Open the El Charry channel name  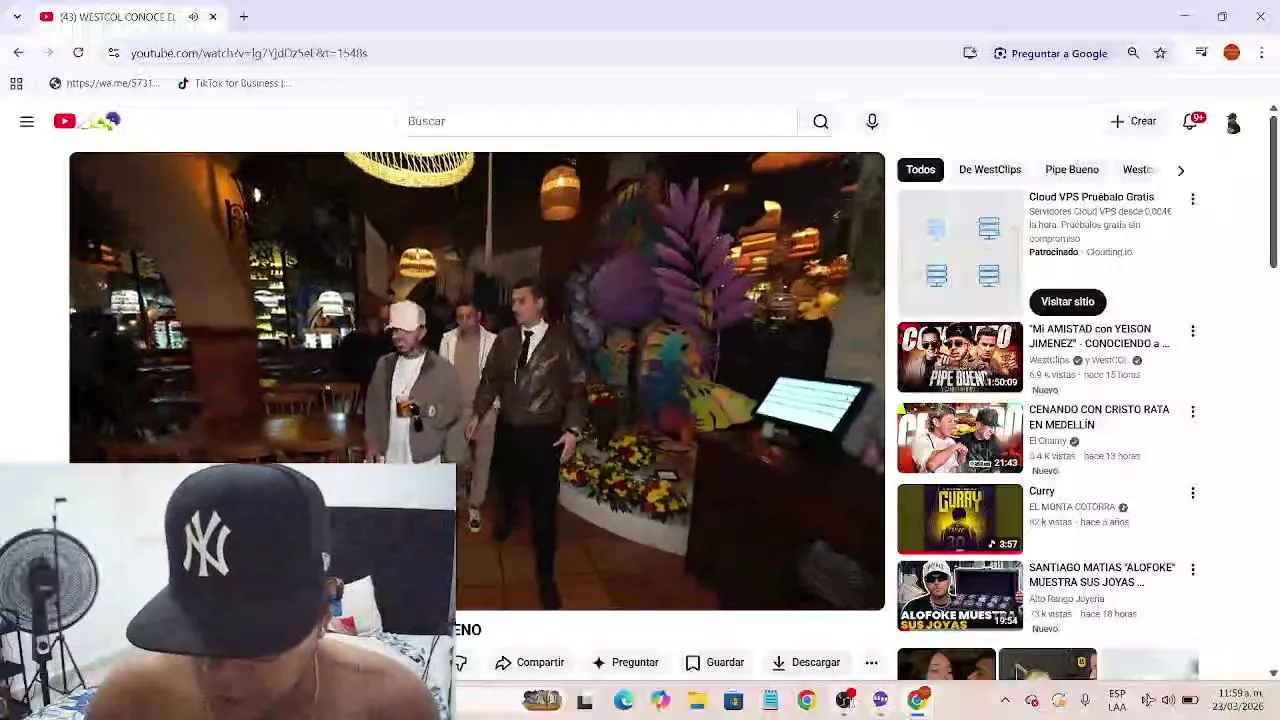click(1048, 441)
